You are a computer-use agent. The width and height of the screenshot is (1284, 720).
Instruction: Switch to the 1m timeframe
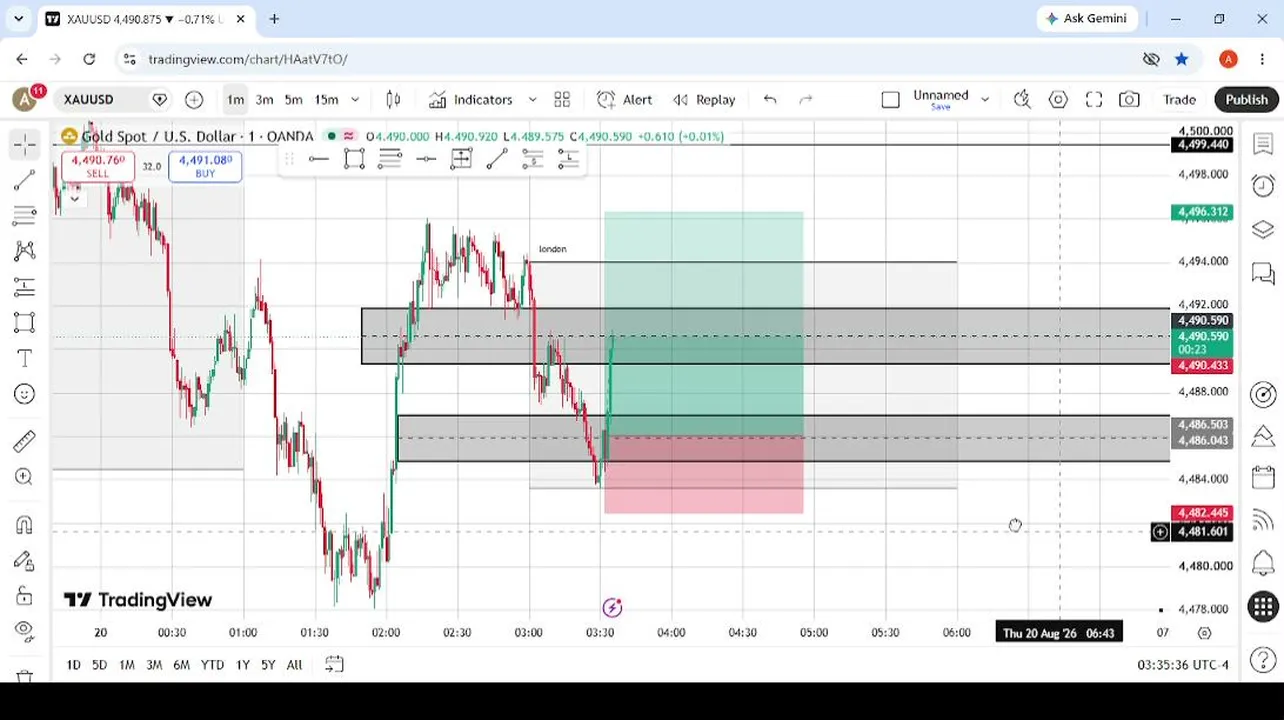[235, 99]
